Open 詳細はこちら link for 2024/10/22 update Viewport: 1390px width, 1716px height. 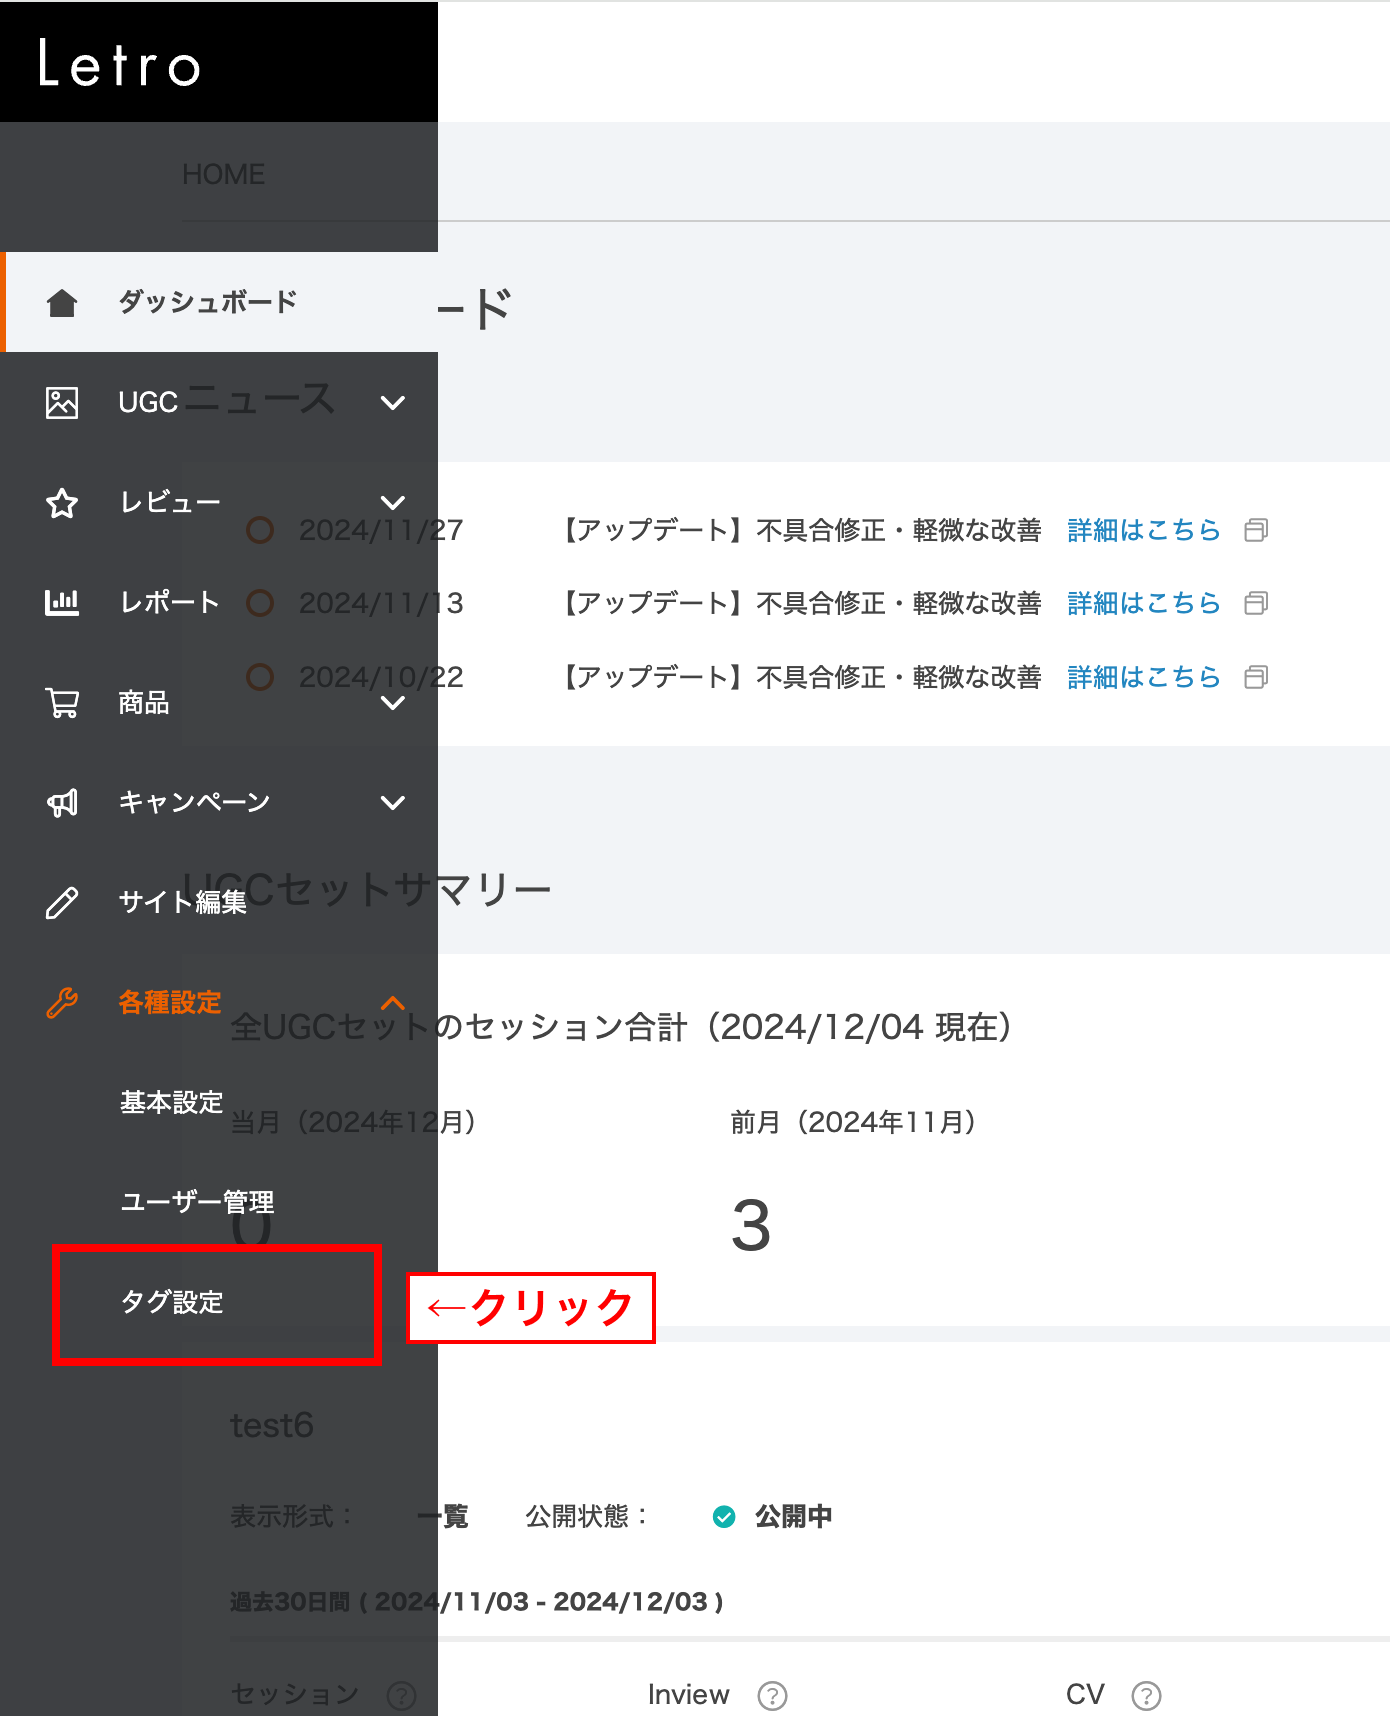[x=1143, y=677]
